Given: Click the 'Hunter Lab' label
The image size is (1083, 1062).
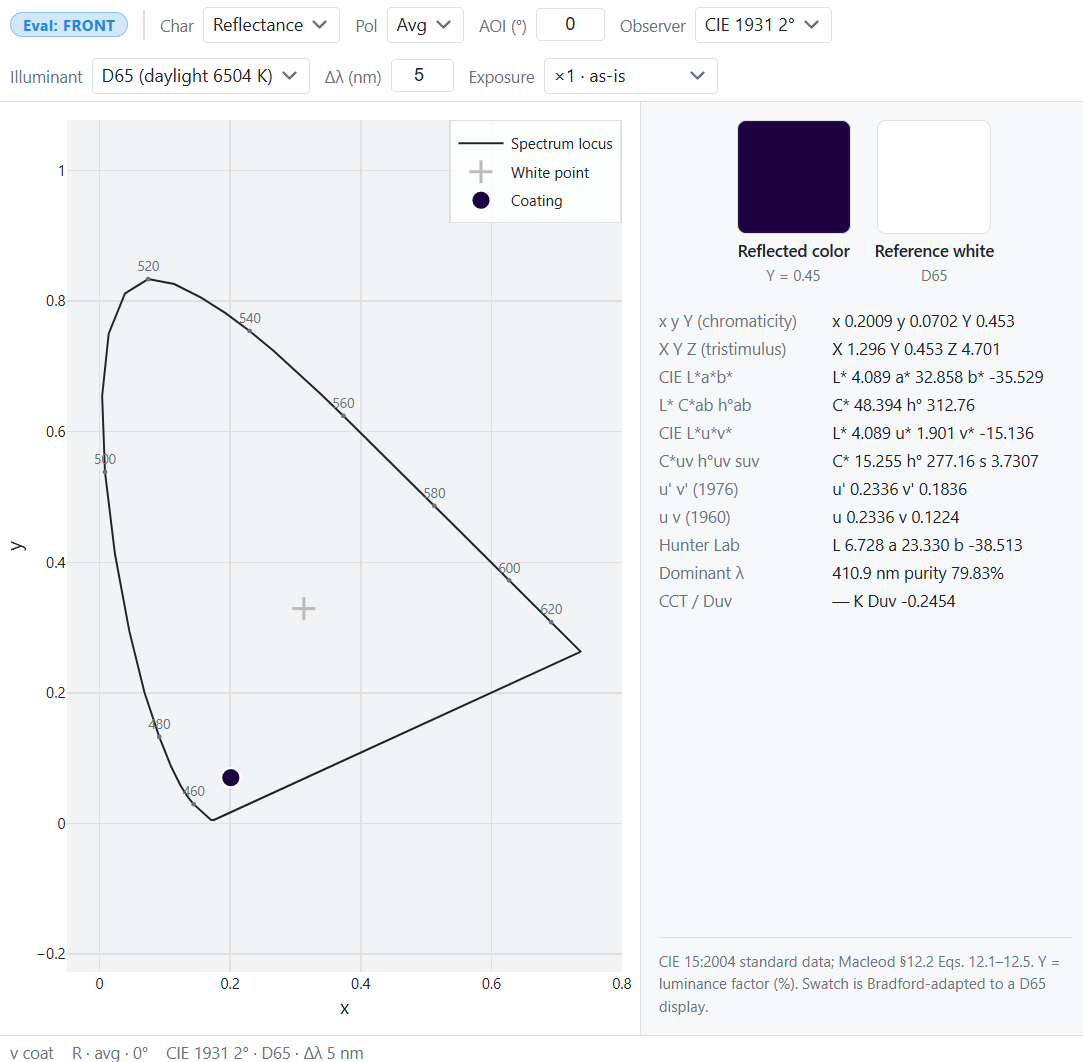Looking at the screenshot, I should [x=699, y=546].
